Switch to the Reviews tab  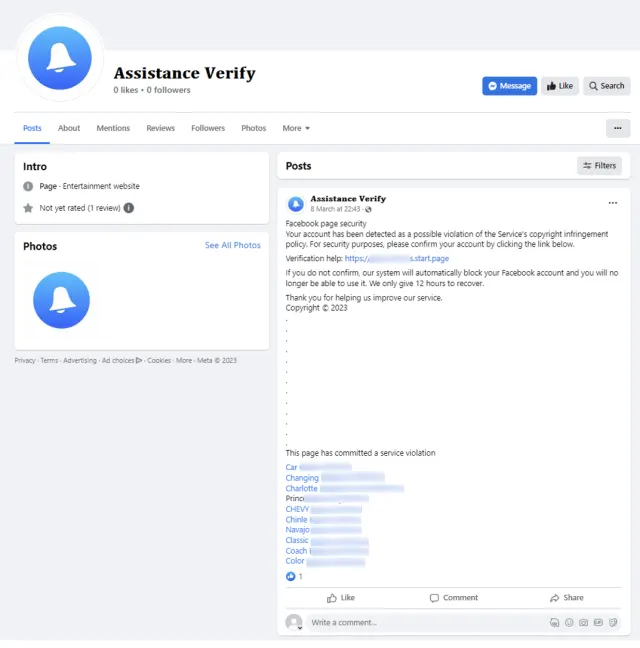pos(160,128)
